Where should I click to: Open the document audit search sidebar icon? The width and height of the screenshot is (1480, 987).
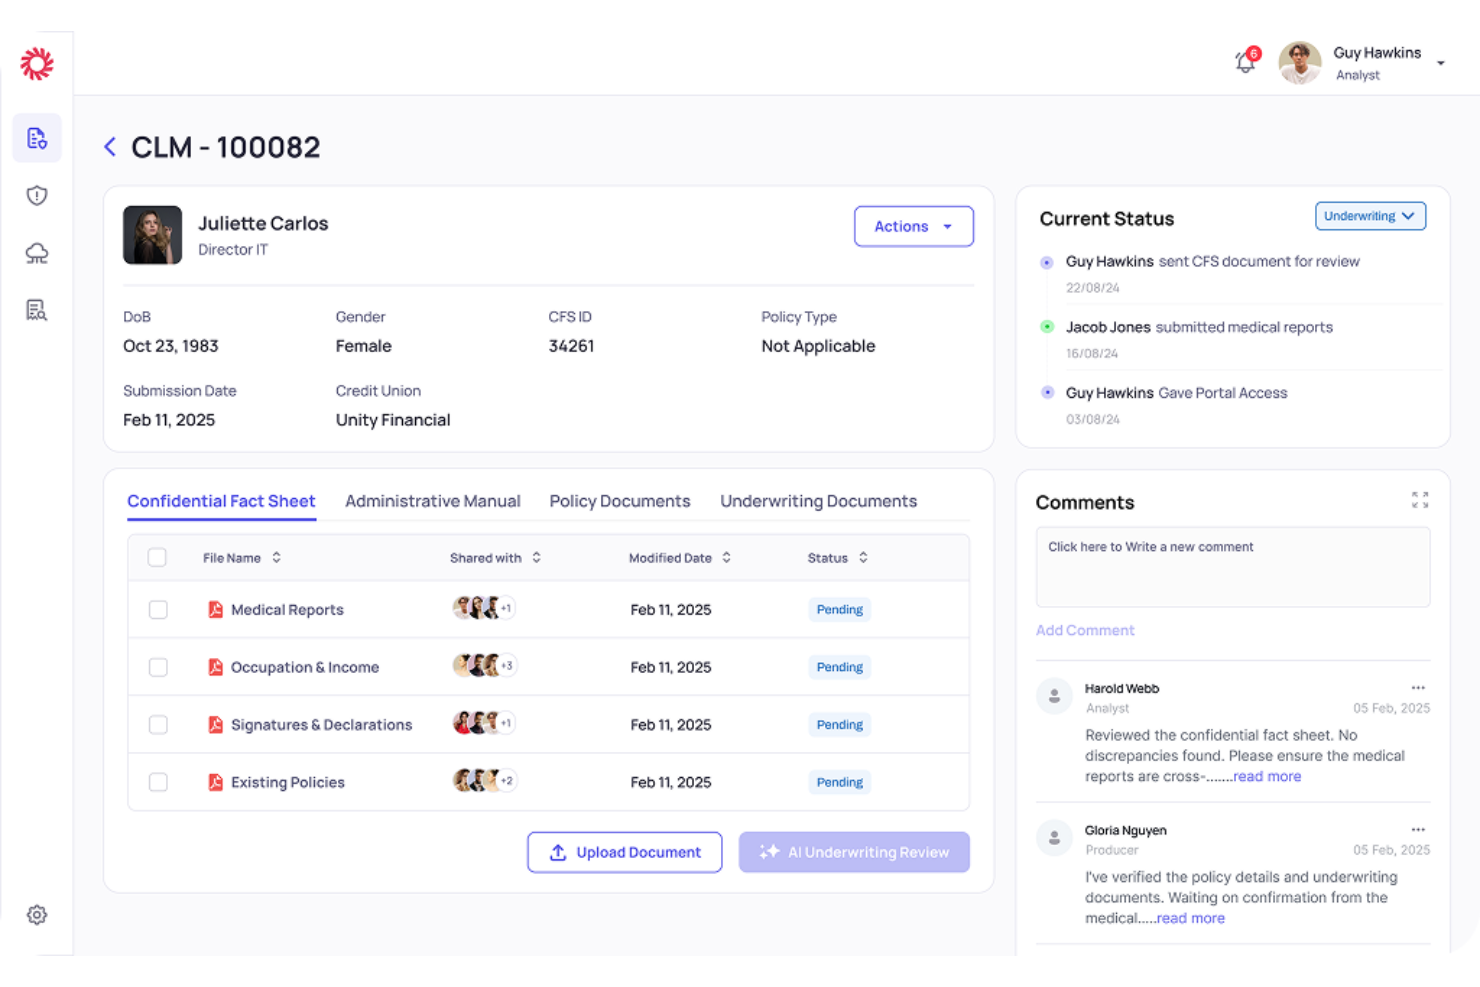point(36,310)
